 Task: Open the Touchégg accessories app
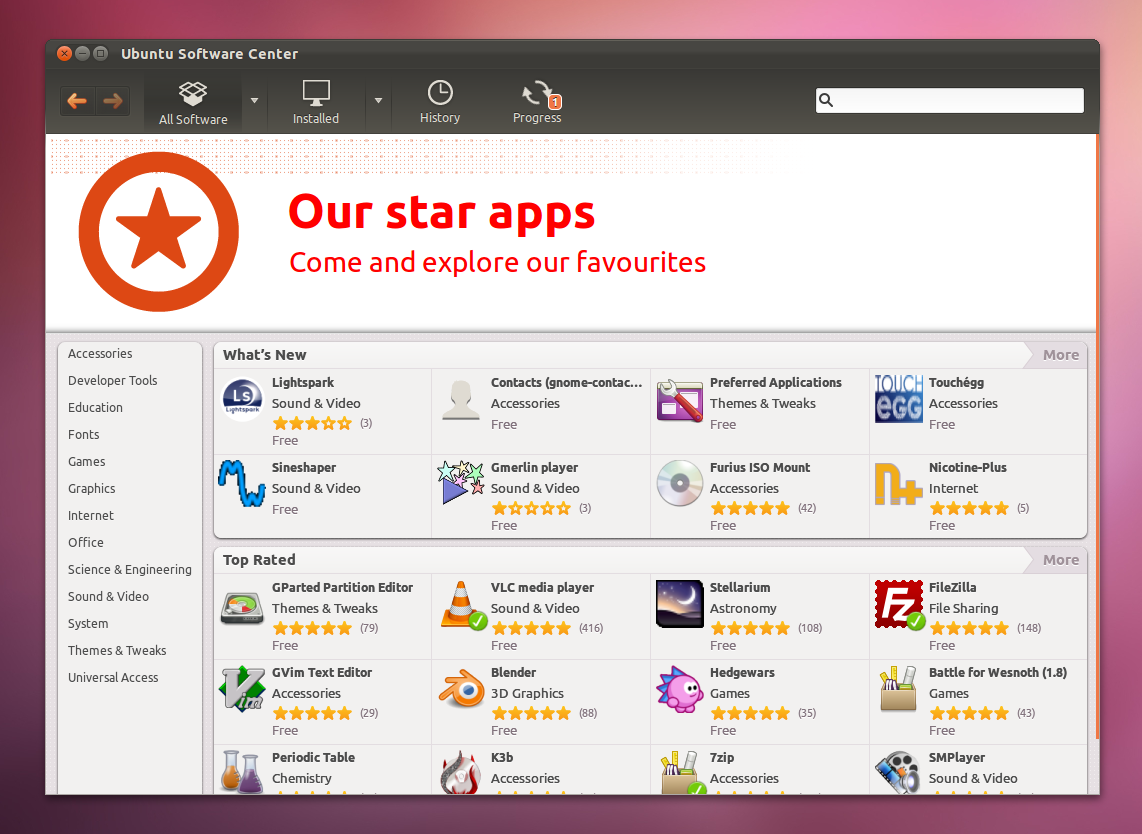click(x=898, y=397)
